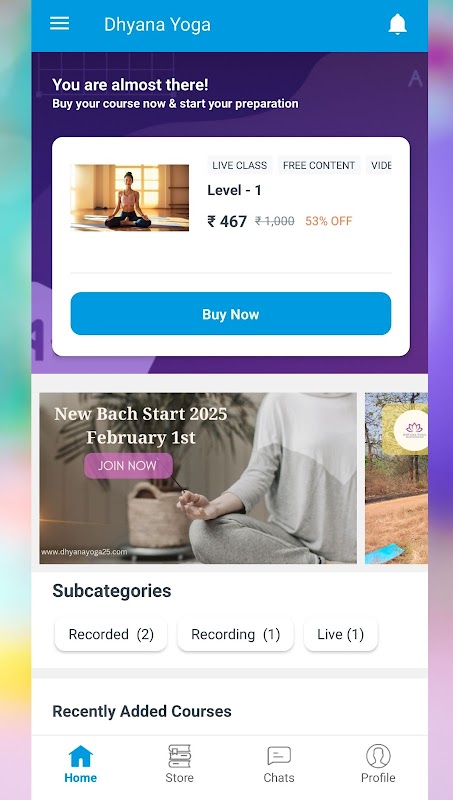Image resolution: width=453 pixels, height=800 pixels.
Task: Select the Recorded (2) subcategory
Action: pos(111,634)
